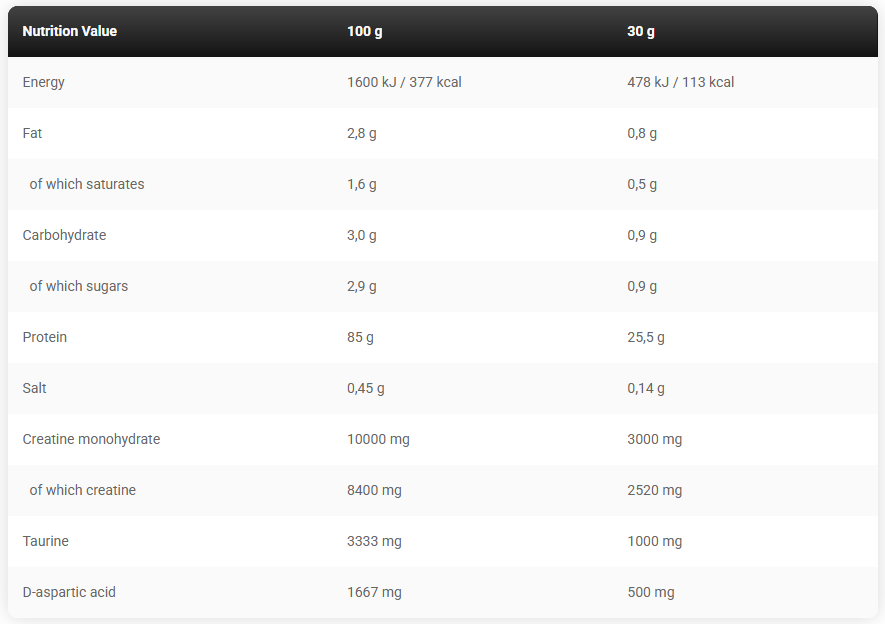Select the Carbohydrate row label
Viewport: 885px width, 624px height.
tap(64, 235)
